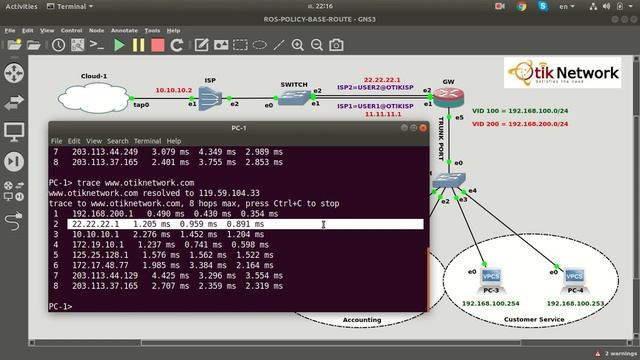The height and width of the screenshot is (360, 640).
Task: Open GNS3 Edit menu
Action: [27, 31]
